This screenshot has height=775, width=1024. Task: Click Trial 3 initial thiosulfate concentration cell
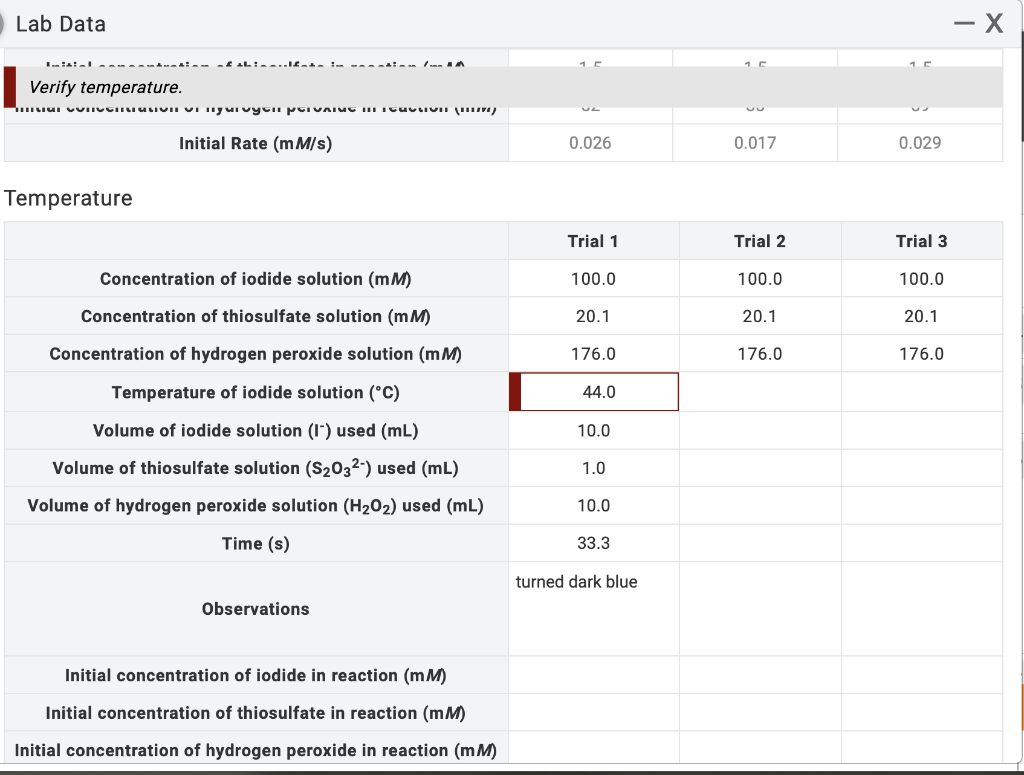[921, 712]
